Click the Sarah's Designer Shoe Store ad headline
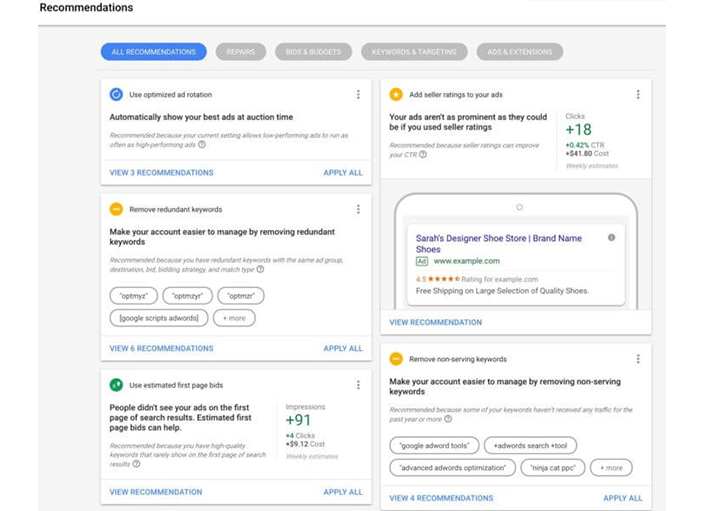This screenshot has width=704, height=511. pyautogui.click(x=499, y=244)
